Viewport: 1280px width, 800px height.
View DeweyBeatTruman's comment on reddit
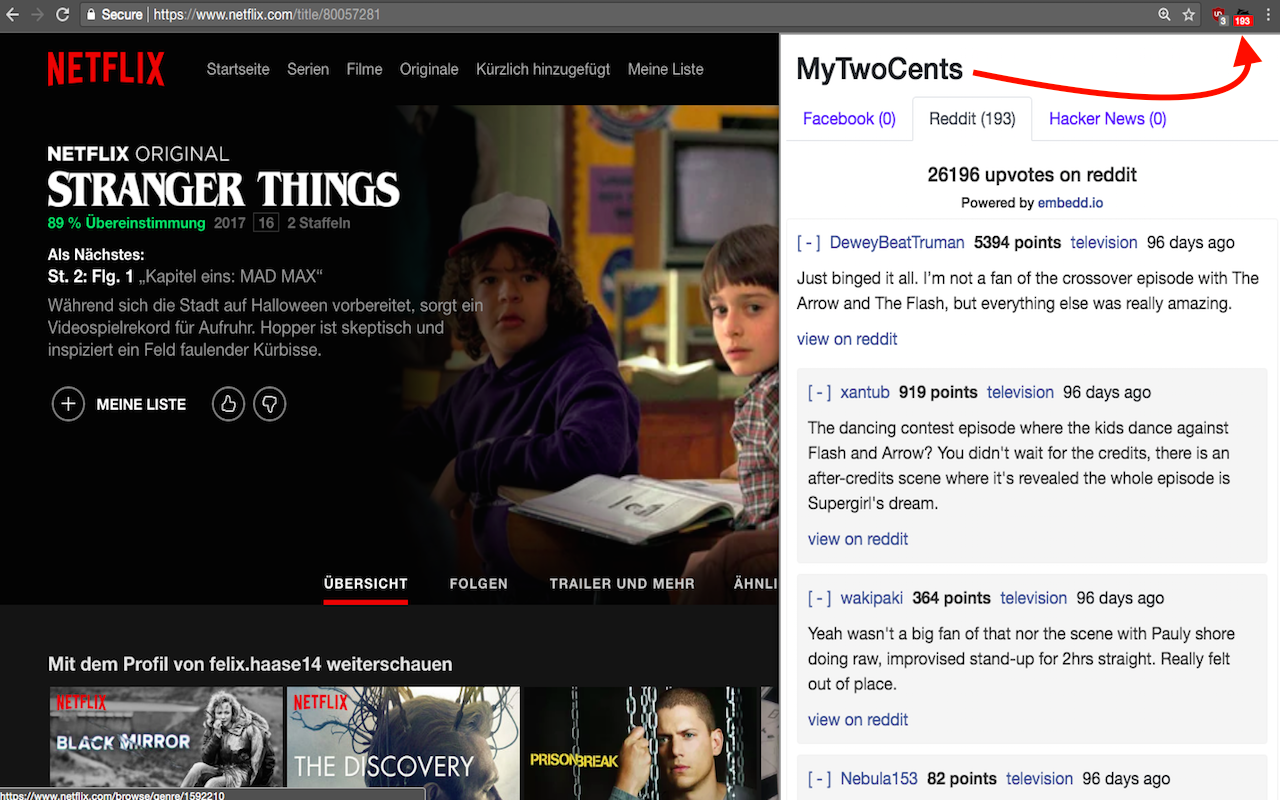tap(847, 339)
